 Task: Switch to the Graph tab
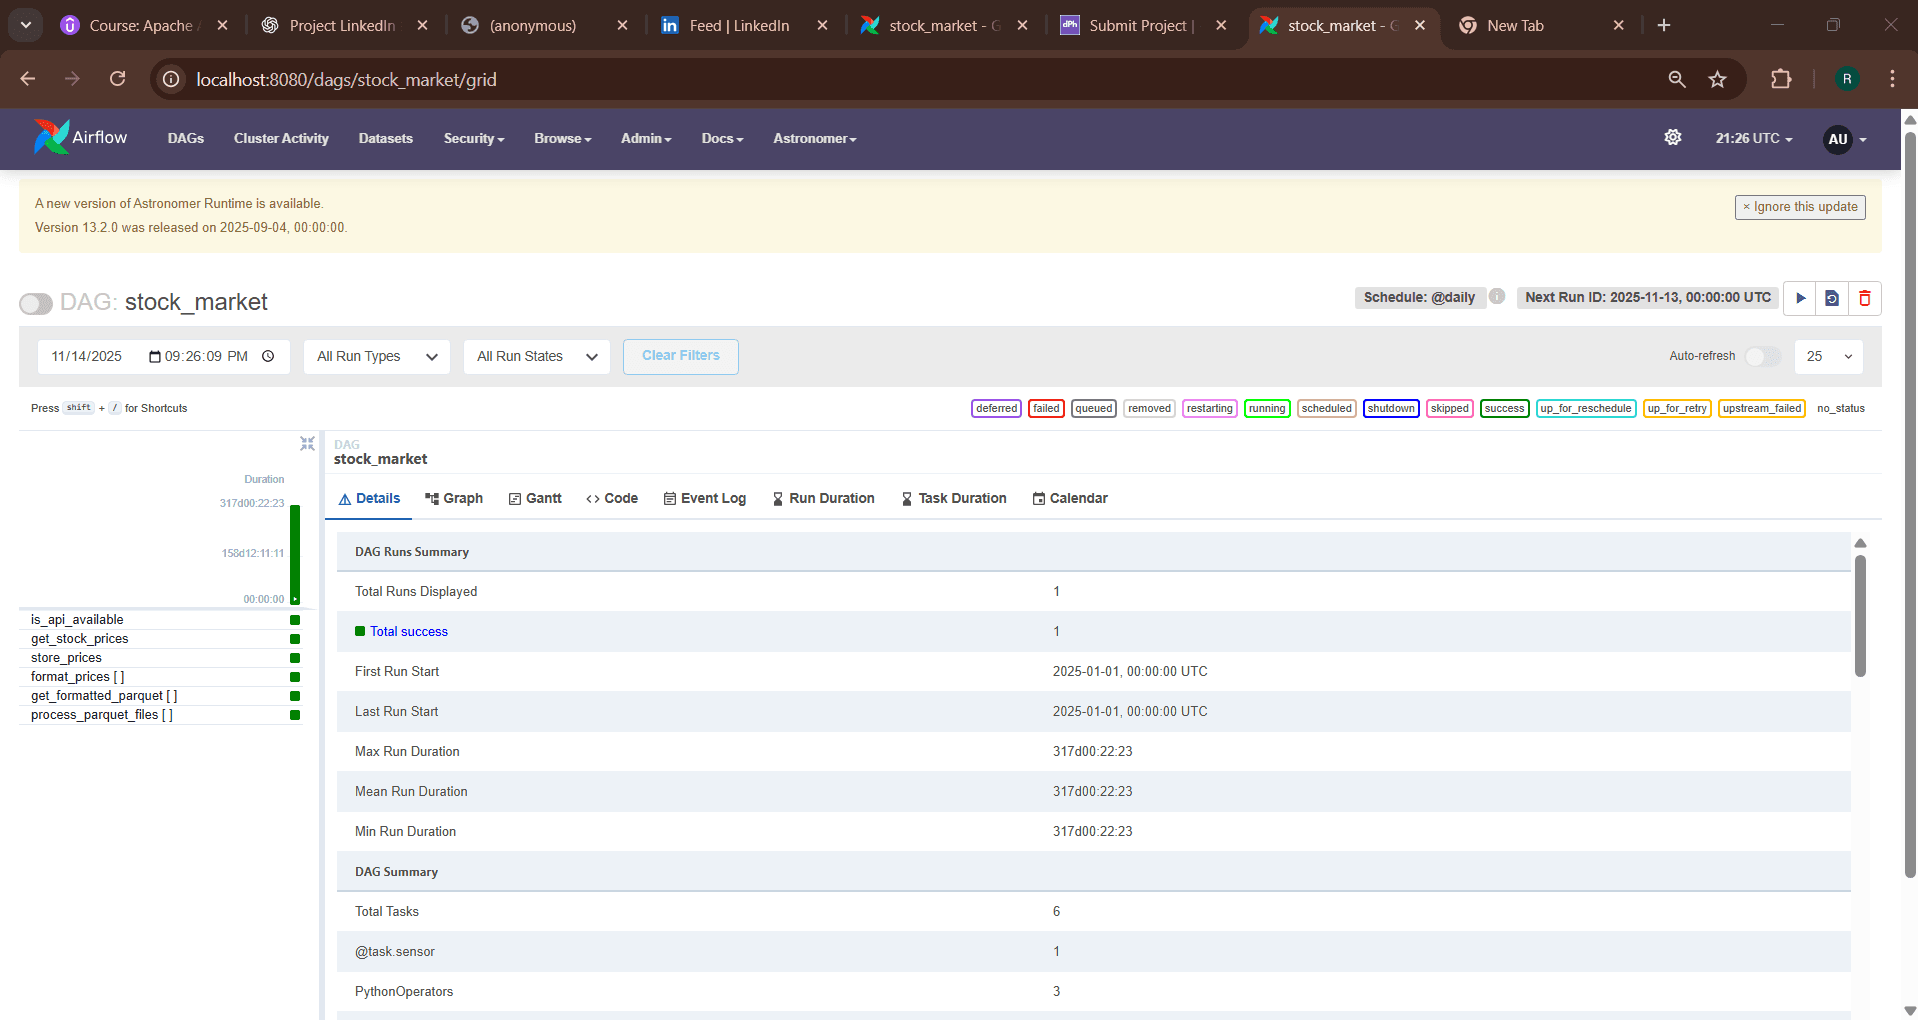point(454,498)
